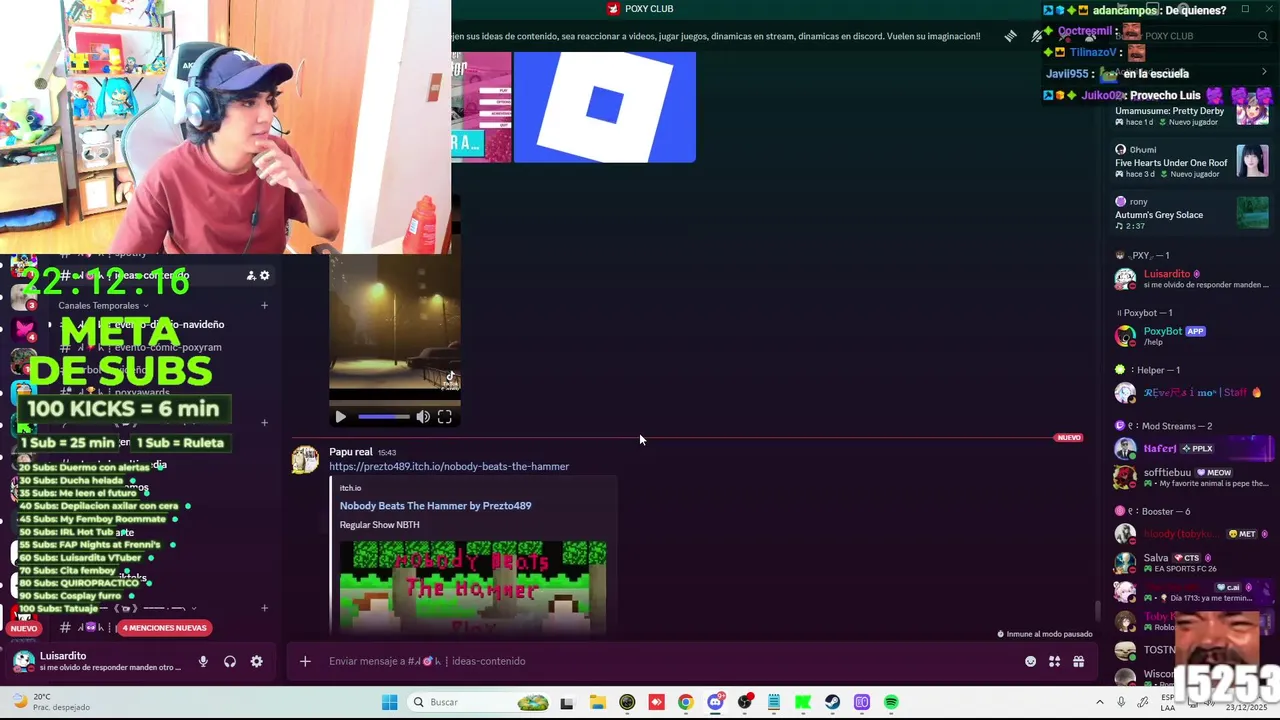Click the Inmune al modo pausado label
The height and width of the screenshot is (720, 1280).
coord(1045,634)
